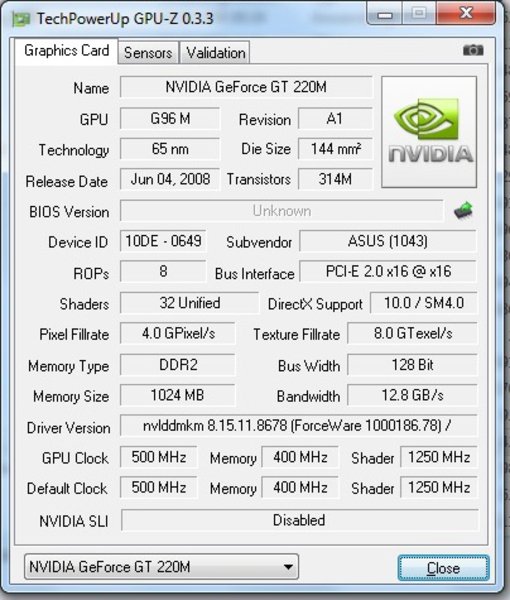
Task: Switch to the Validation tab
Action: pos(215,52)
